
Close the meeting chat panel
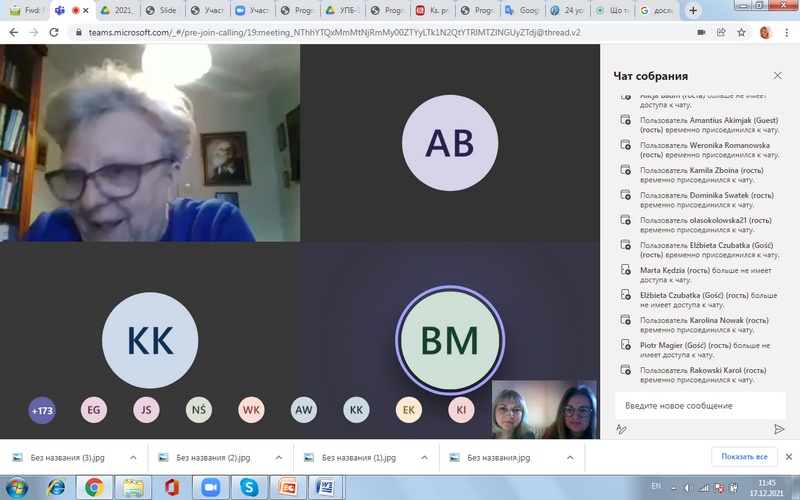pyautogui.click(x=778, y=76)
